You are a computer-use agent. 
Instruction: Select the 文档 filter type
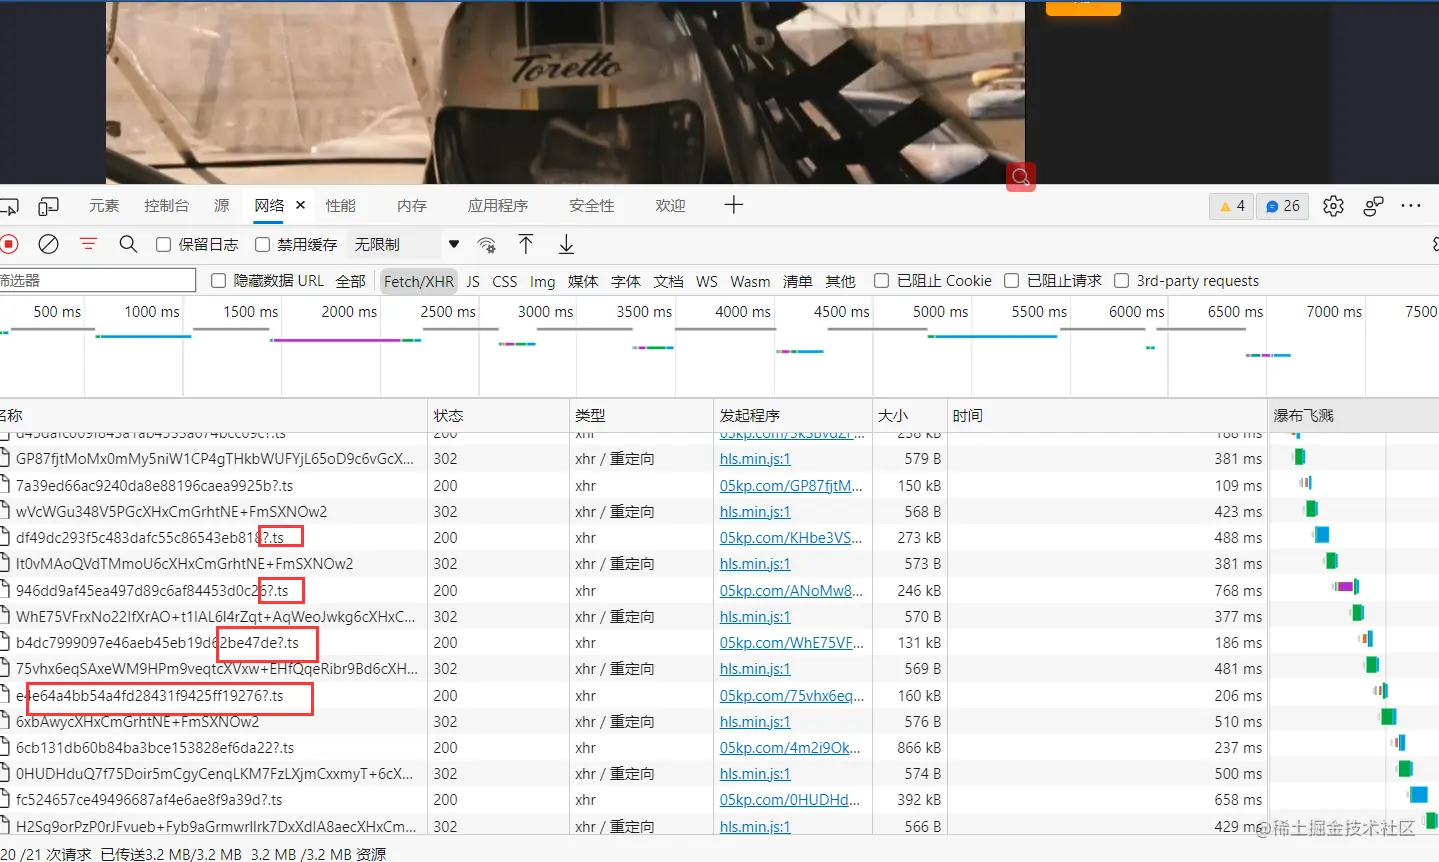click(669, 281)
